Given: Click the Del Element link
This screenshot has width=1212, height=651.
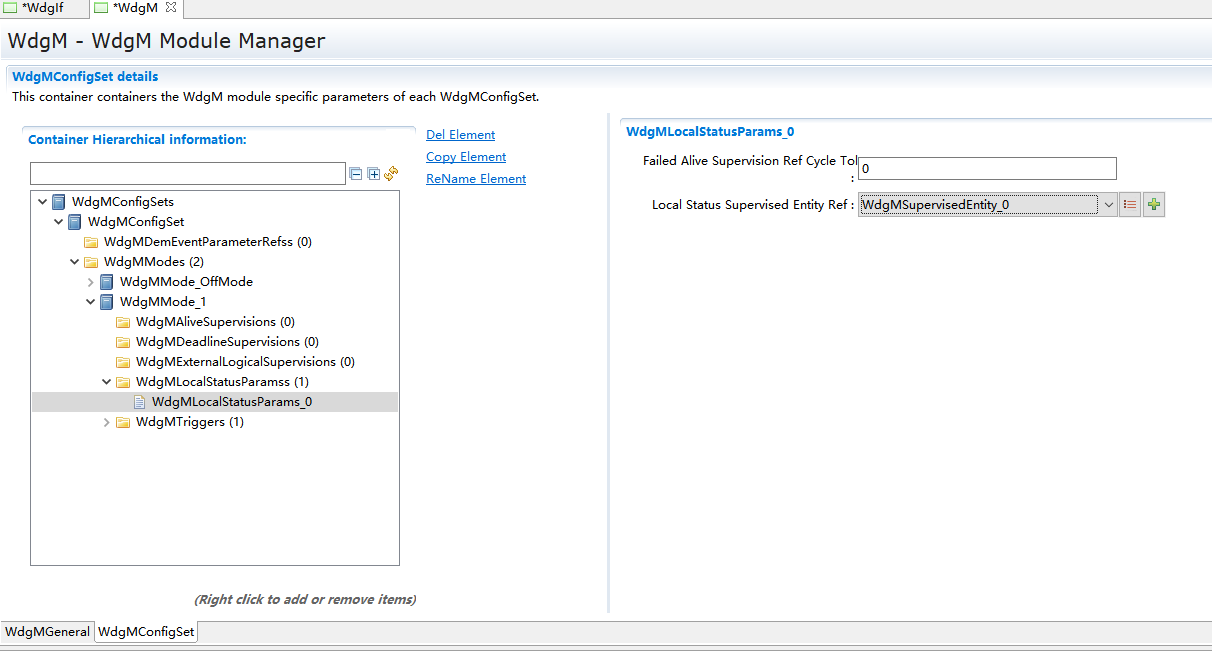Looking at the screenshot, I should (x=460, y=135).
